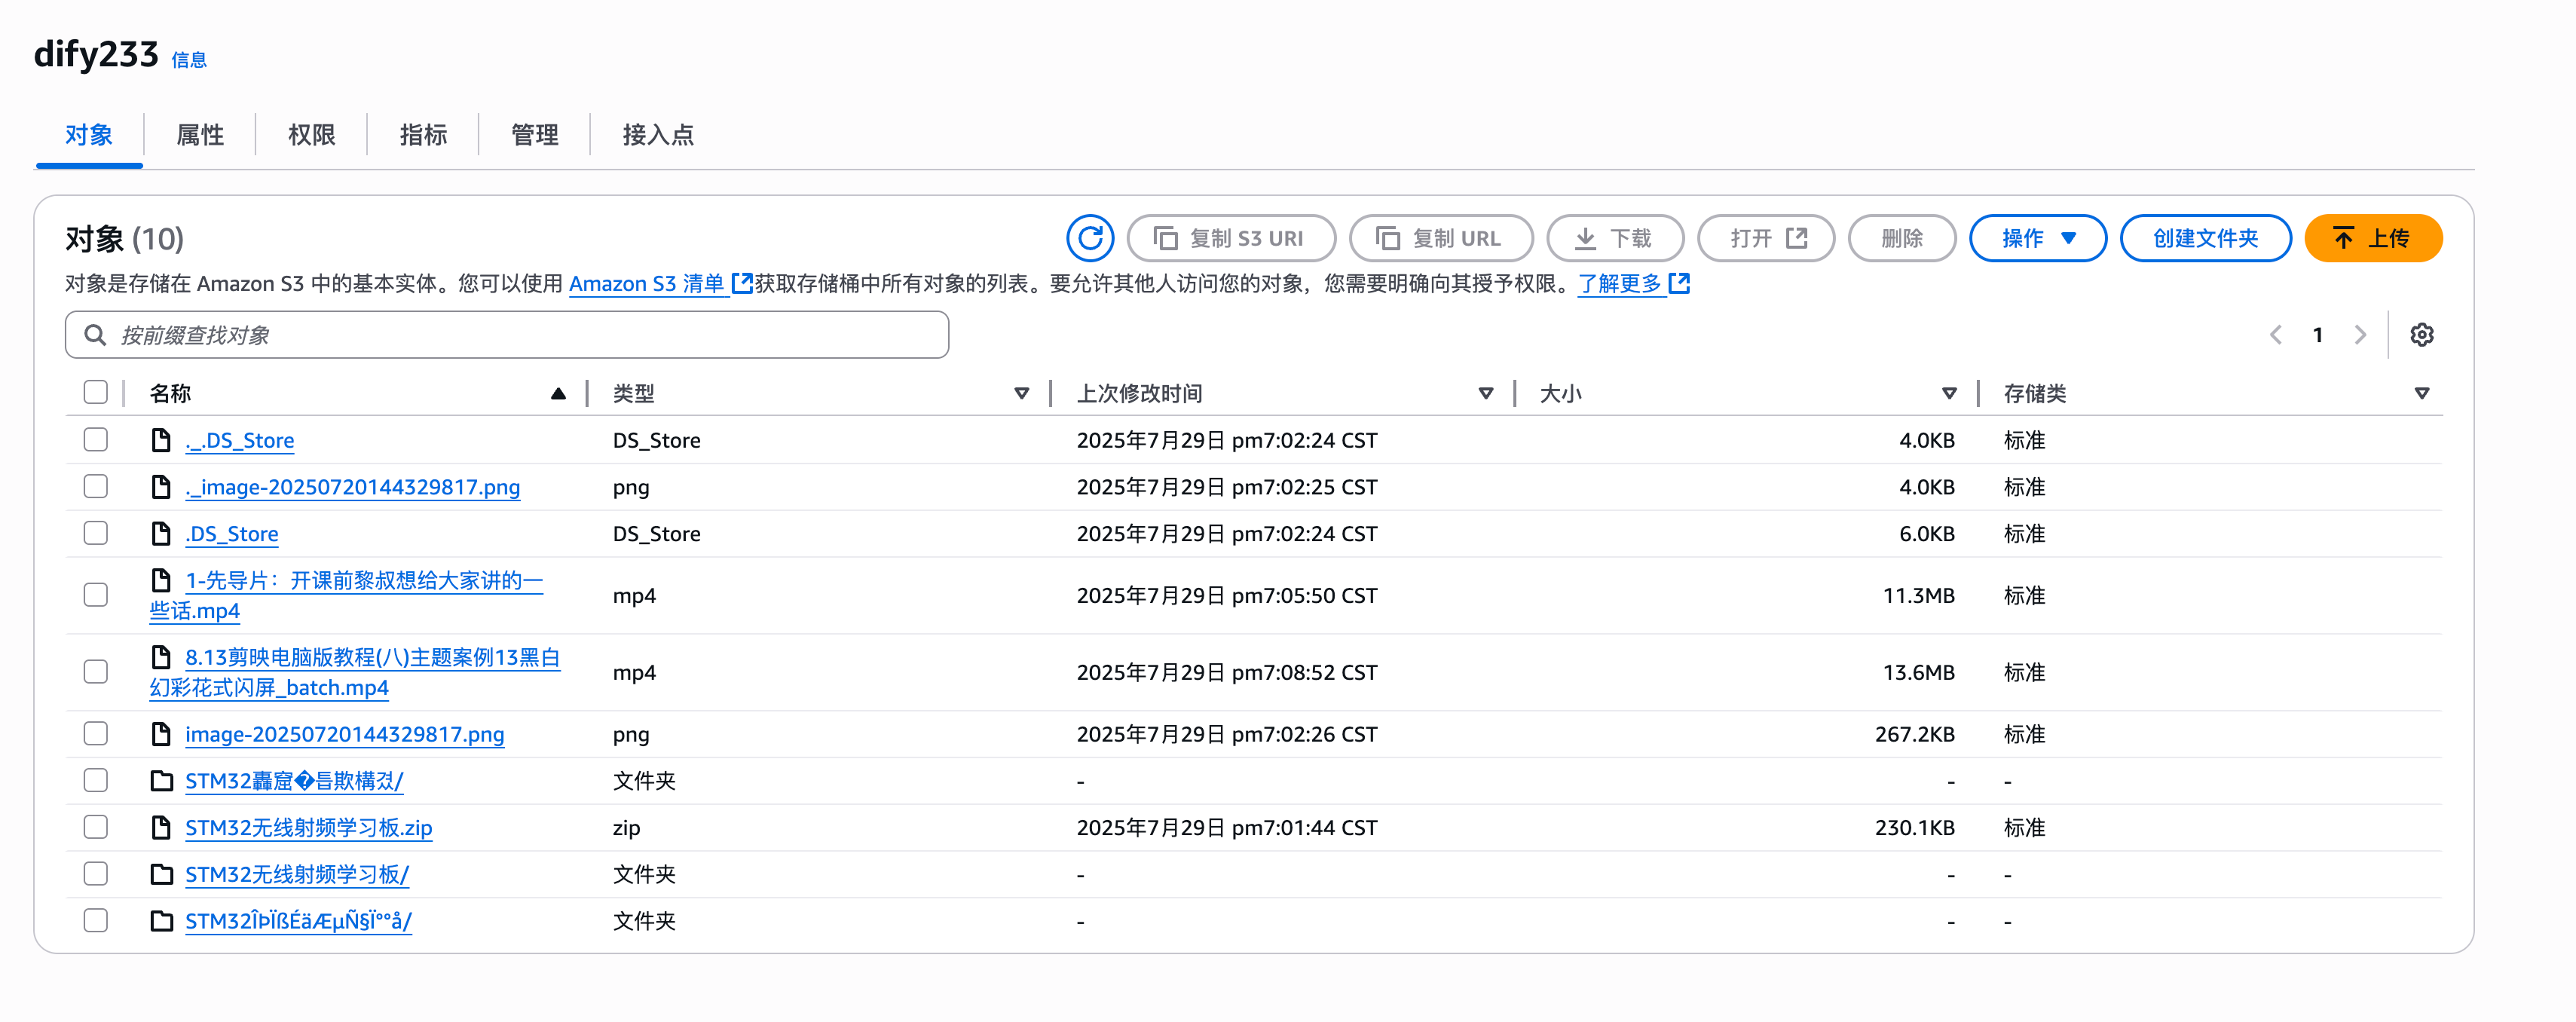Image resolution: width=2576 pixels, height=1022 pixels.
Task: Sort by 类型 column arrow
Action: (x=1021, y=393)
